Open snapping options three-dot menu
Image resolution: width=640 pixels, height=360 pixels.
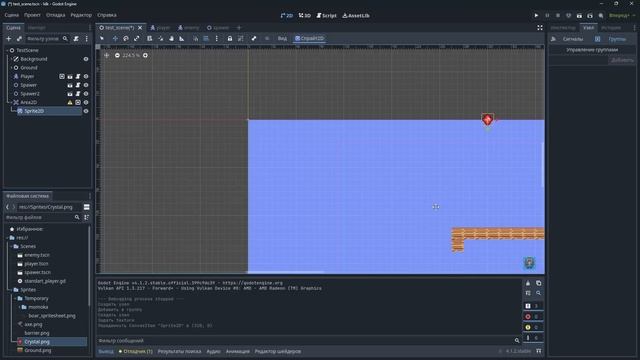click(217, 38)
